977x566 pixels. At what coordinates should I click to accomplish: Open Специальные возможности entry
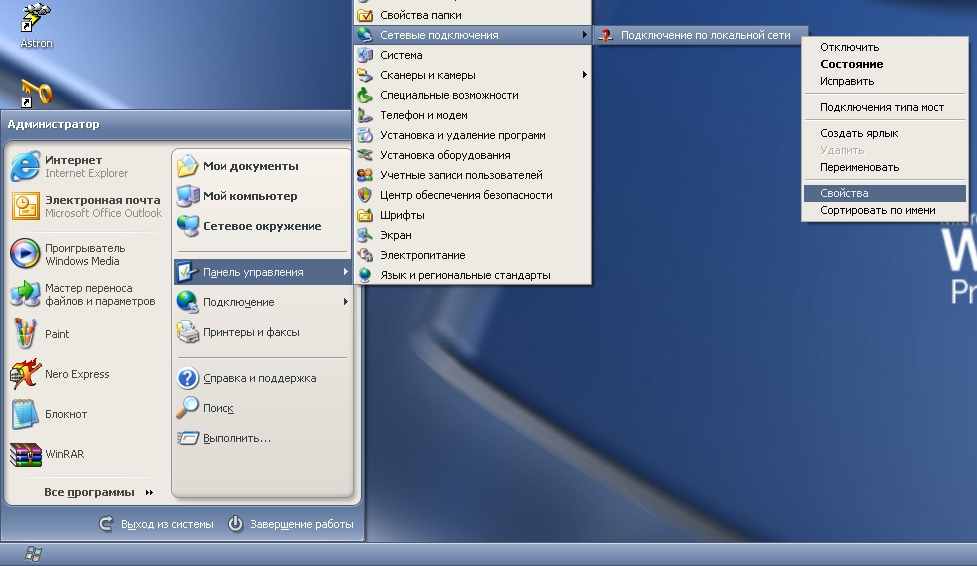(x=472, y=95)
